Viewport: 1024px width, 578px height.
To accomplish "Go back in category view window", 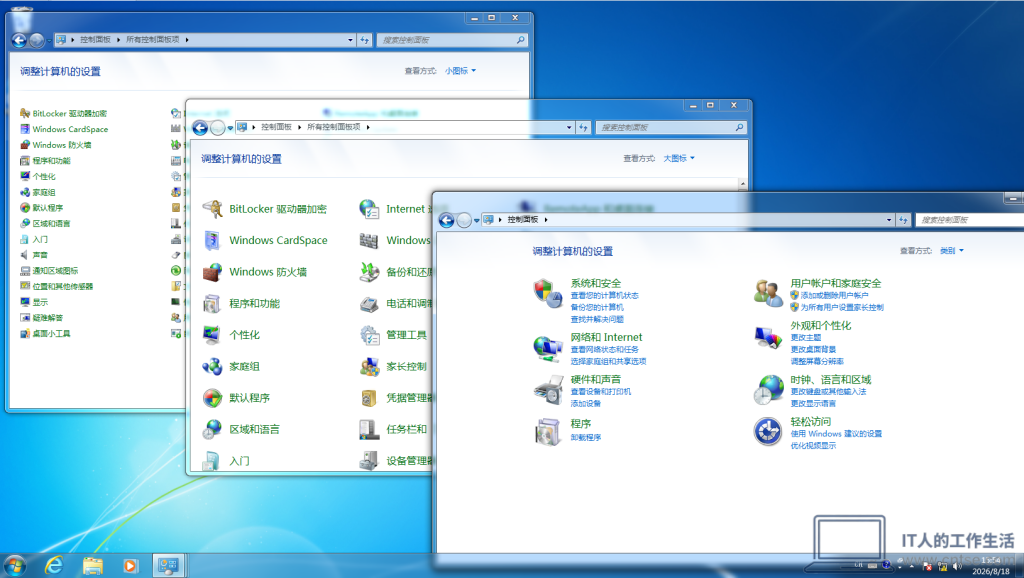I will tap(447, 221).
